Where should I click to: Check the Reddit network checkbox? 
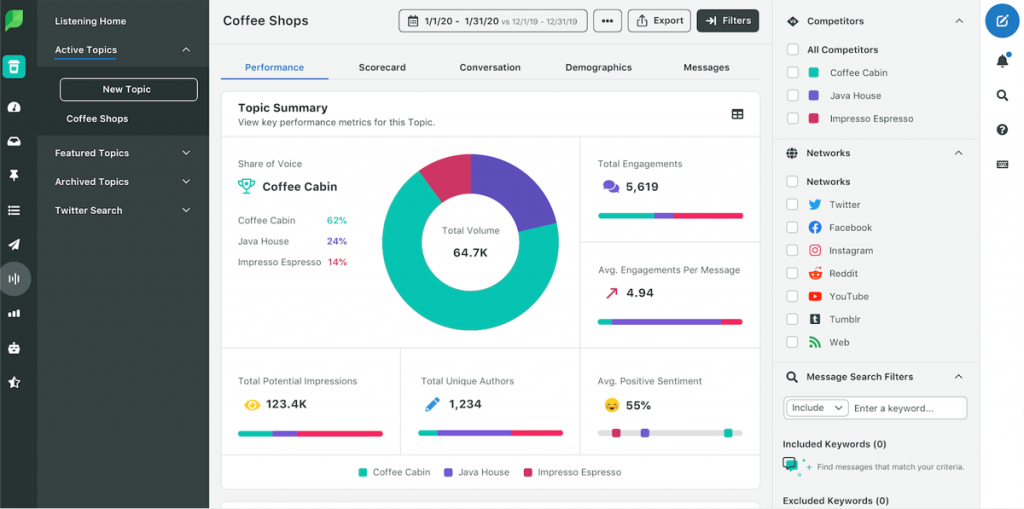792,273
